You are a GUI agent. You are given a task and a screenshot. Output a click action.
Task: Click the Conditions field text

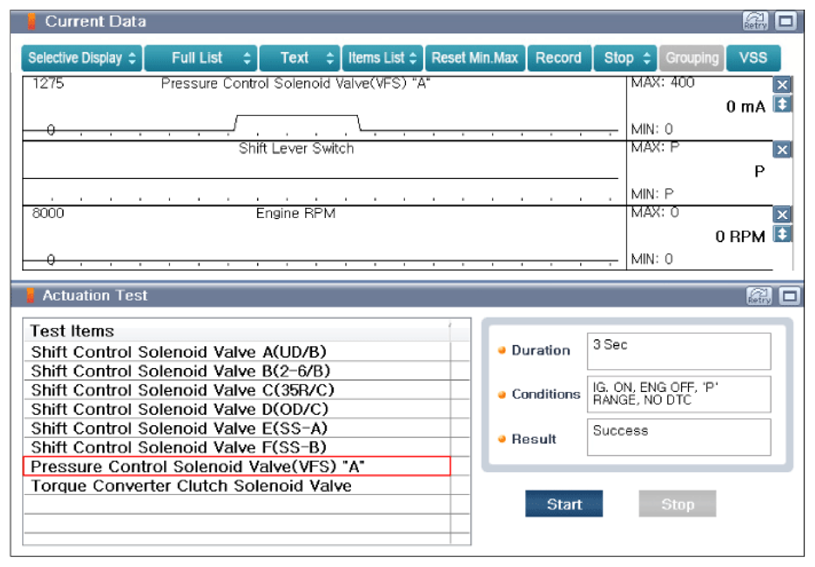[x=679, y=394]
